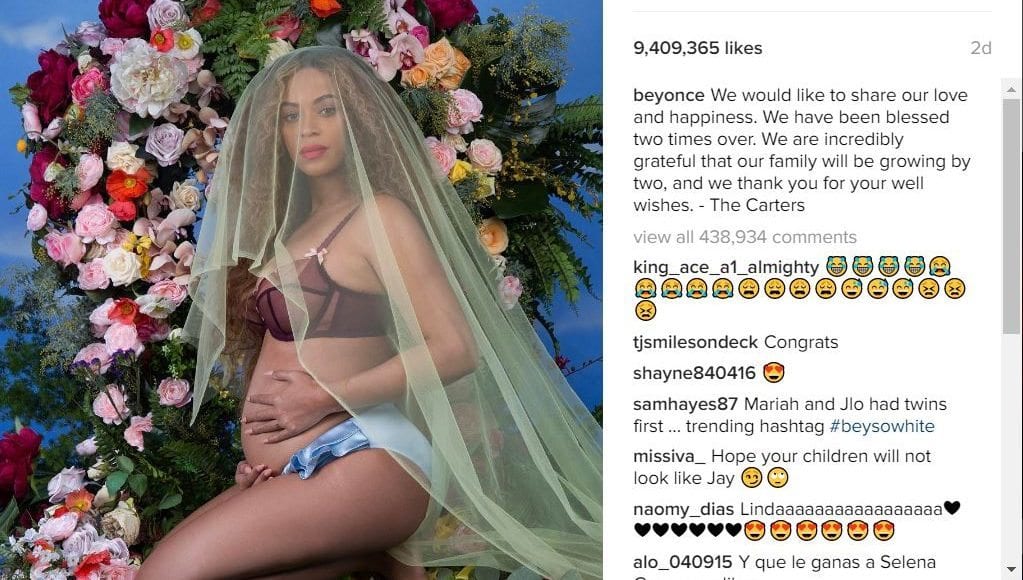Click the pregnancy announcement photo
The width and height of the screenshot is (1023, 580).
click(x=301, y=290)
